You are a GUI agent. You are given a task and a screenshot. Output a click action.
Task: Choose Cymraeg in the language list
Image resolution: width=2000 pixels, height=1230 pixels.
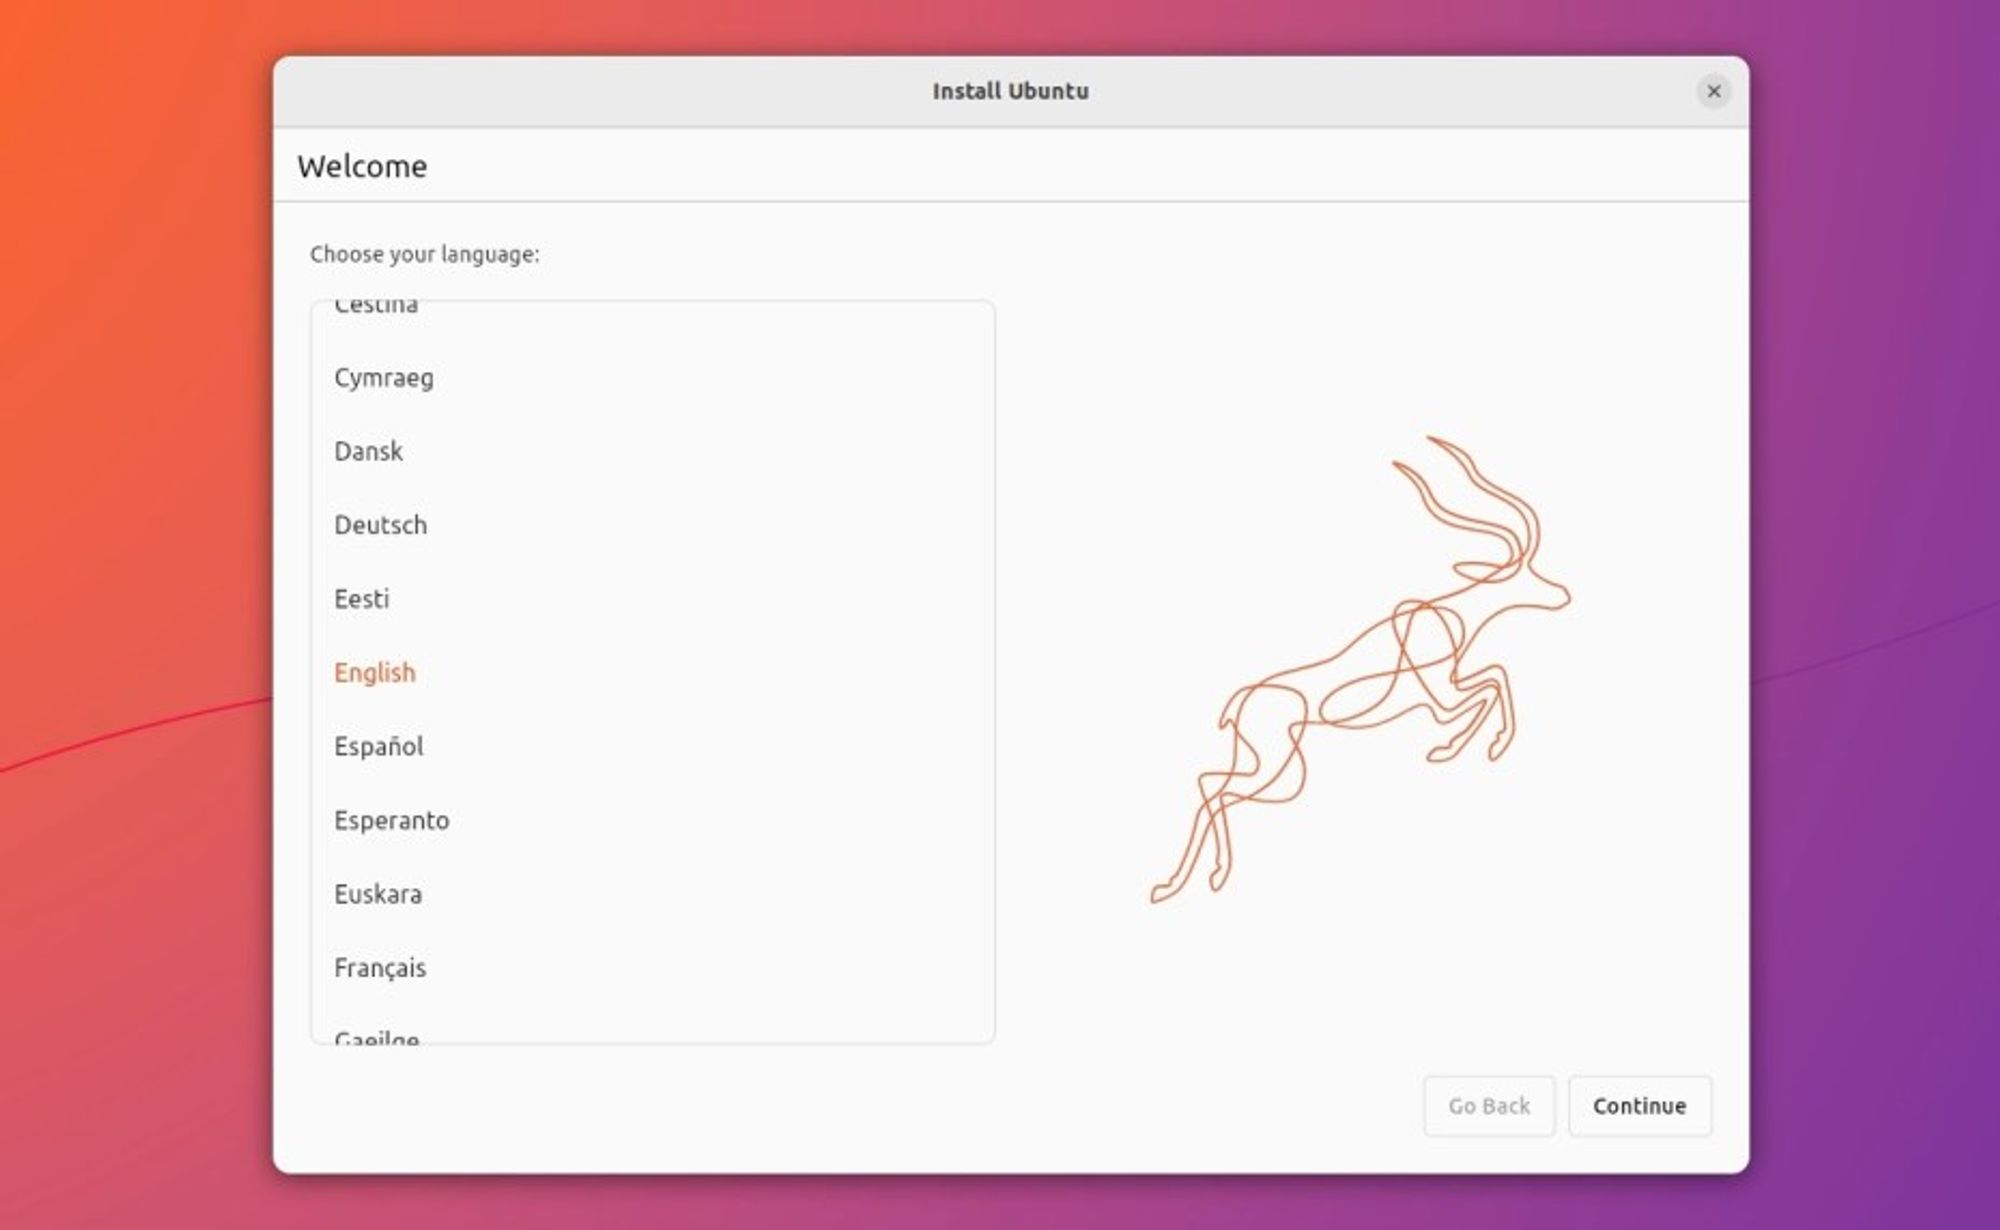point(384,378)
